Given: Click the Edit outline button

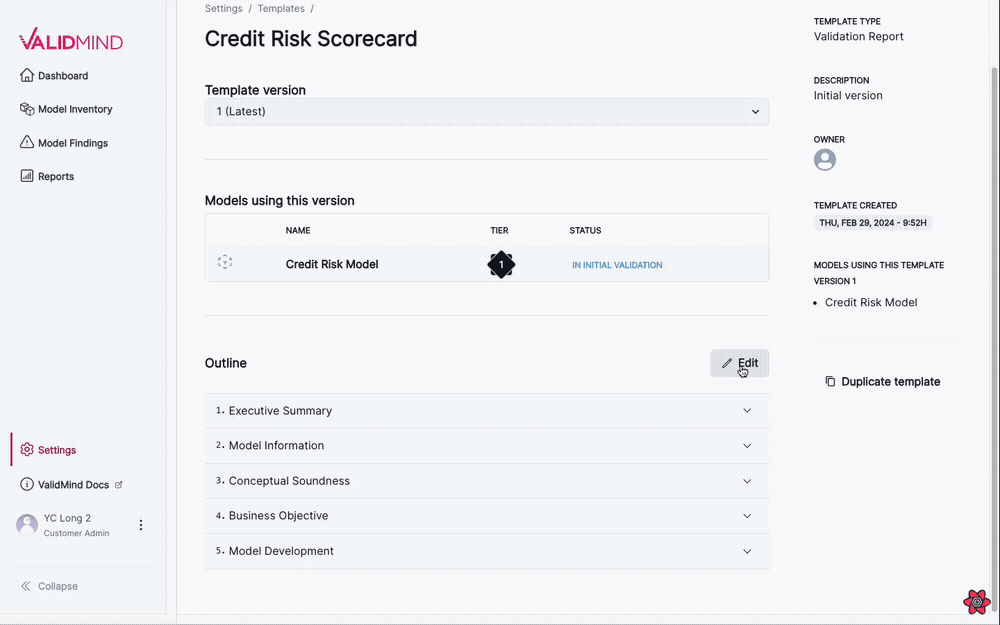Looking at the screenshot, I should (x=740, y=363).
